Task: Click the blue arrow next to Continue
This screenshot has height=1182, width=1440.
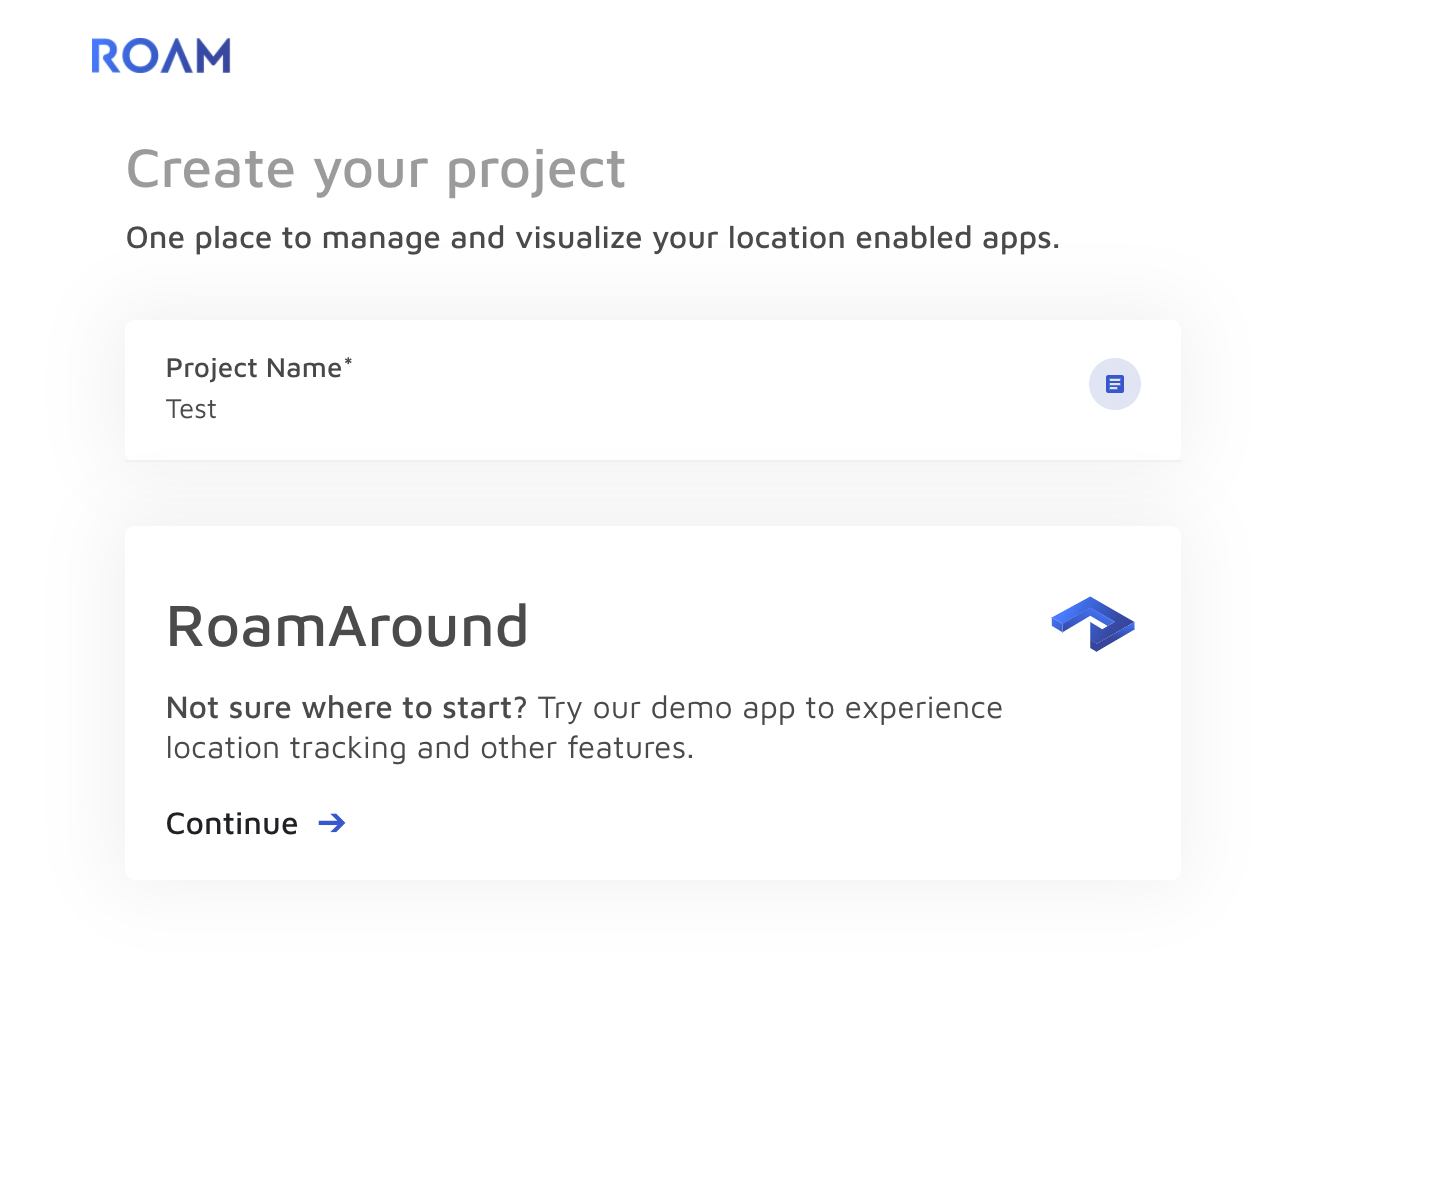Action: click(331, 823)
